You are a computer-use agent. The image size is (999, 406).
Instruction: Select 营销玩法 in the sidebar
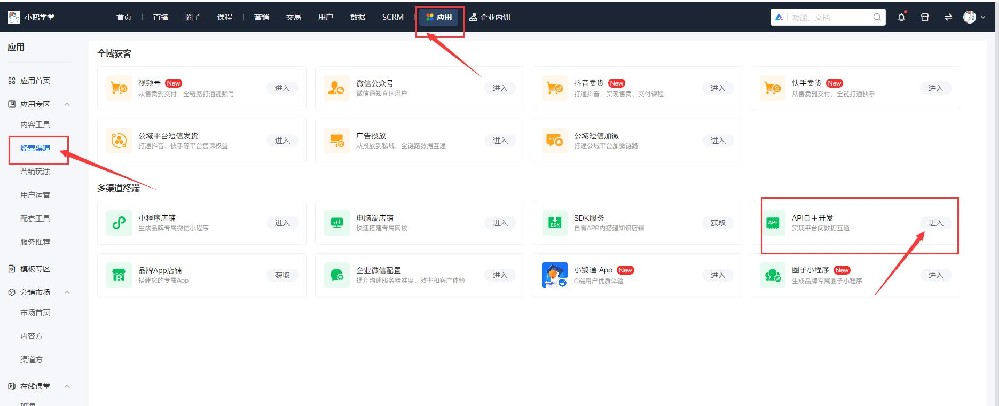(35, 171)
